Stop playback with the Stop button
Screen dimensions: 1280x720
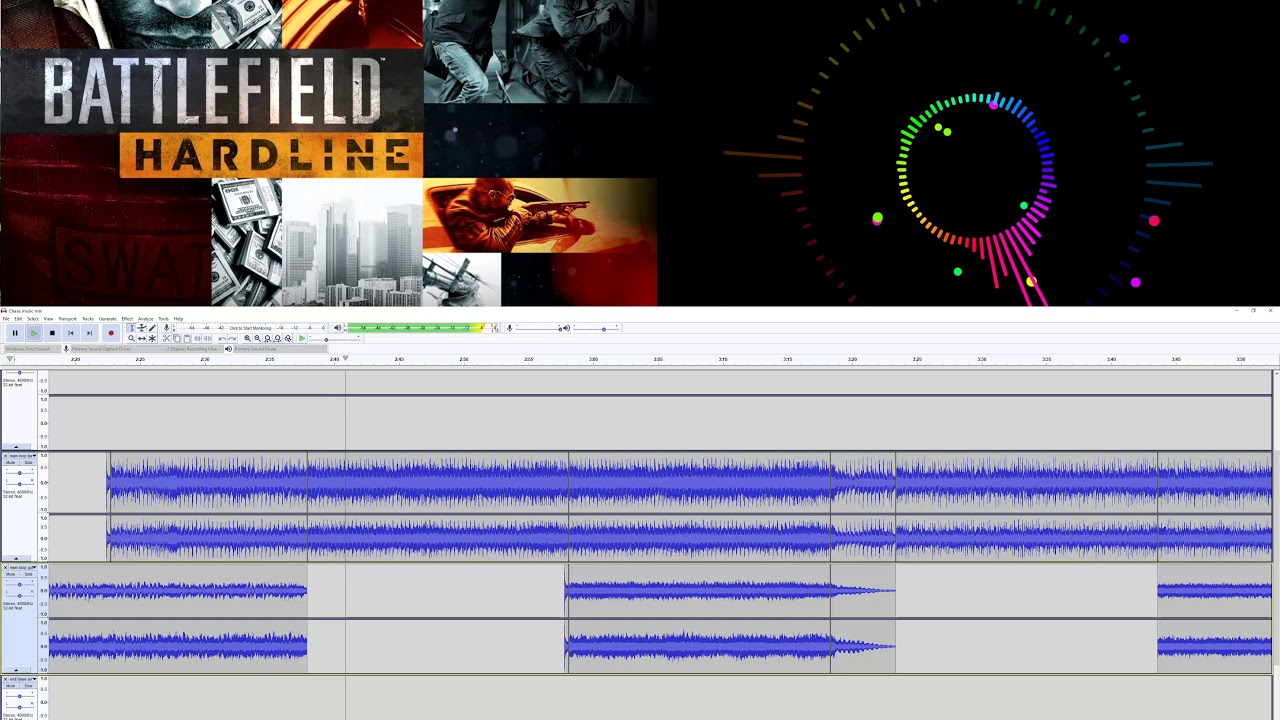52,333
